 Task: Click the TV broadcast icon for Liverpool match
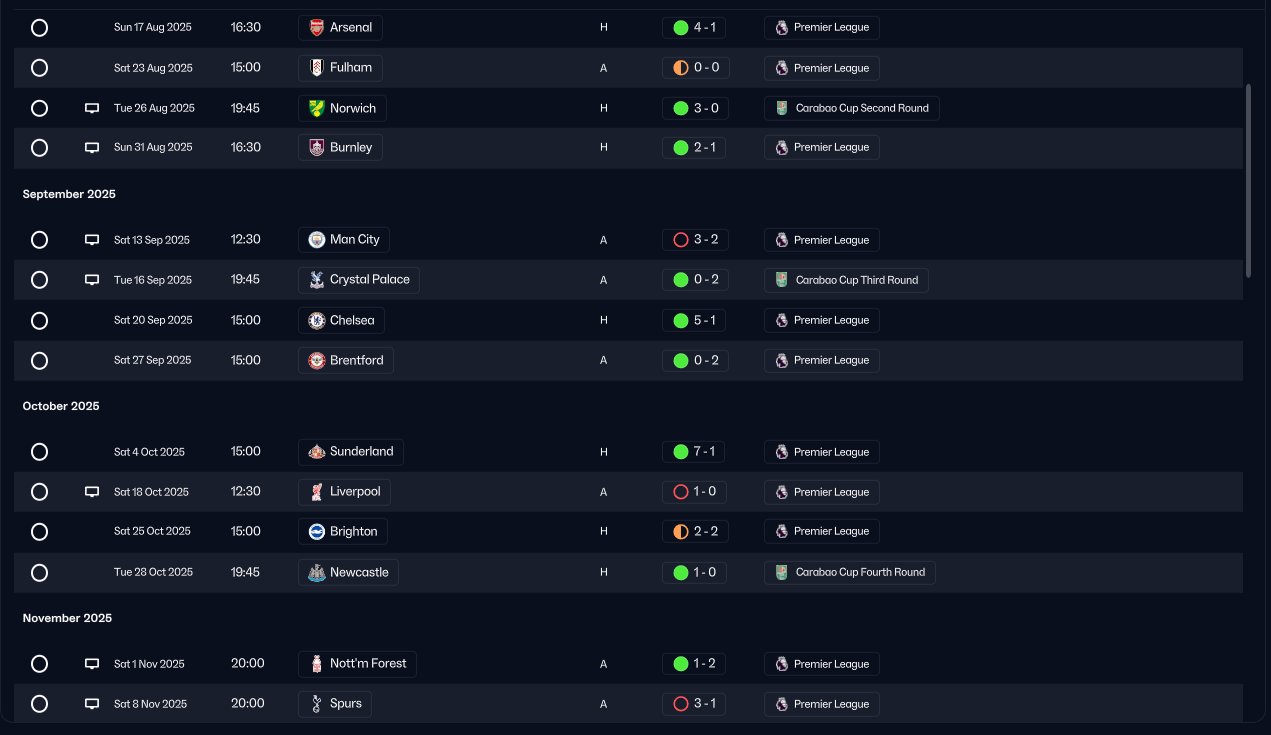pyautogui.click(x=92, y=492)
